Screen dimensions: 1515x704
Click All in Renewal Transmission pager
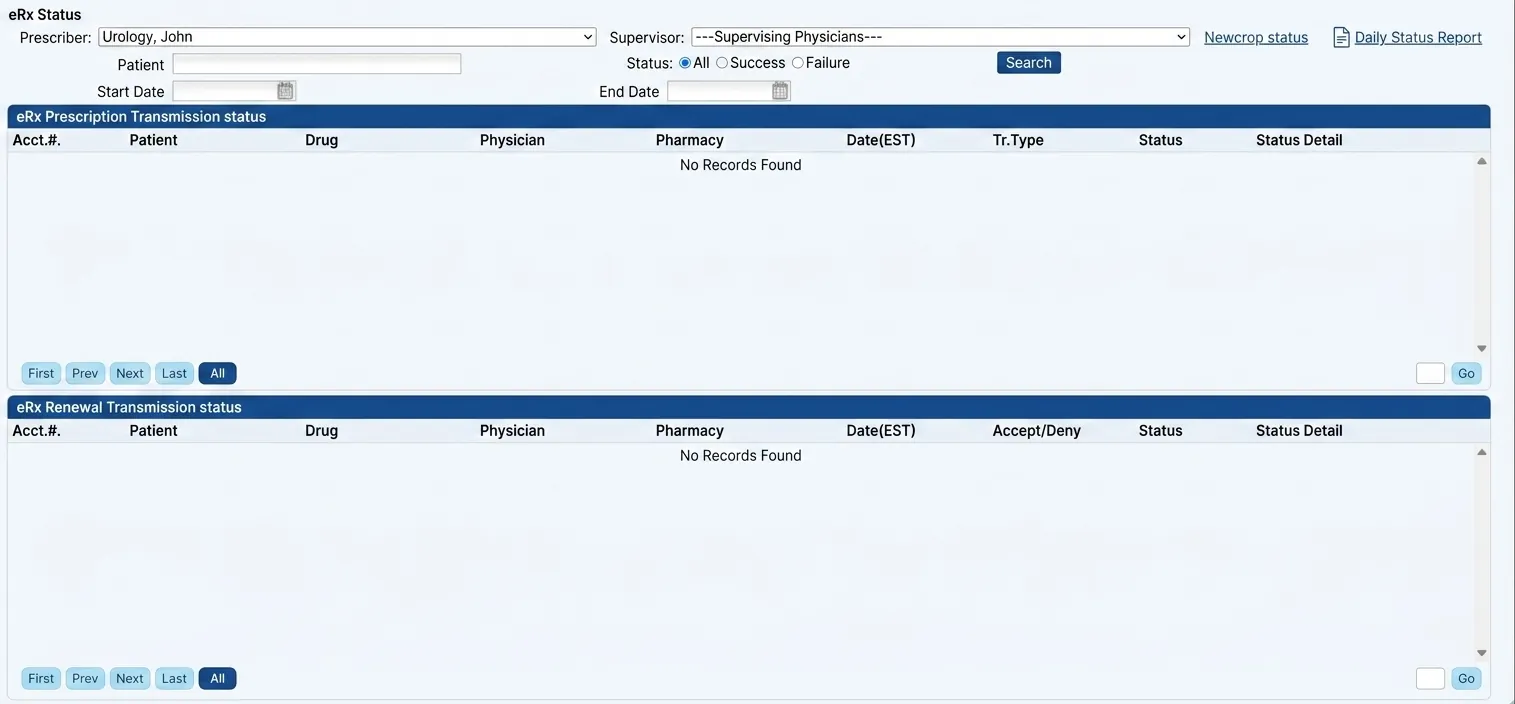pyautogui.click(x=218, y=678)
